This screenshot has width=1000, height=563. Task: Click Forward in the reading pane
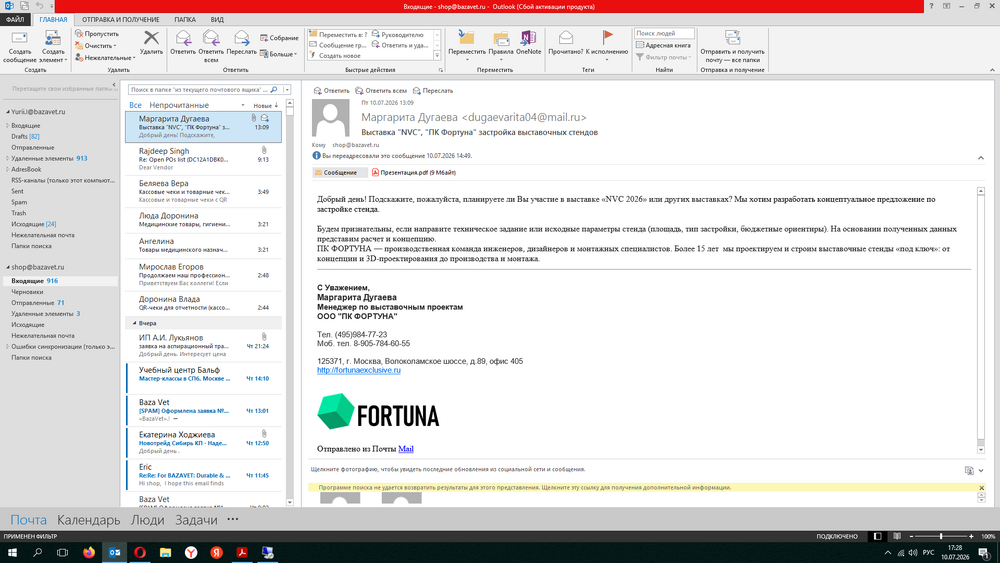click(433, 91)
